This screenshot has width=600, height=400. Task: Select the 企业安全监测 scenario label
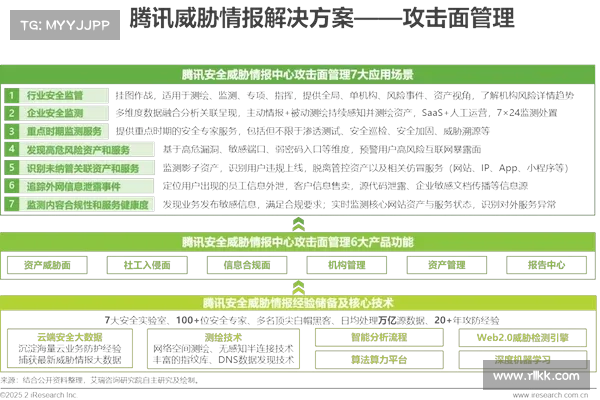click(64, 113)
